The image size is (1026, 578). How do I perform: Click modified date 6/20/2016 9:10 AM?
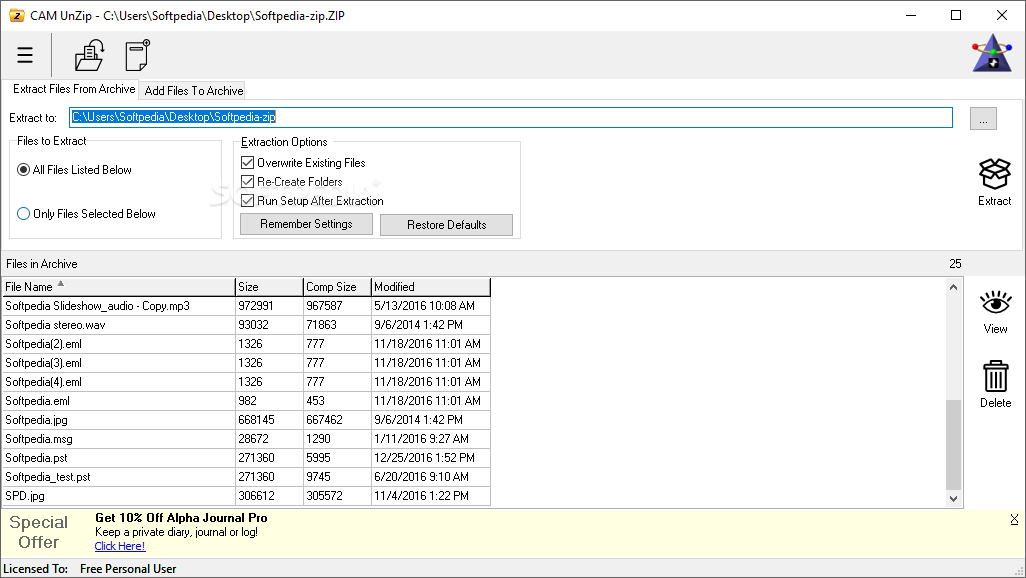421,477
